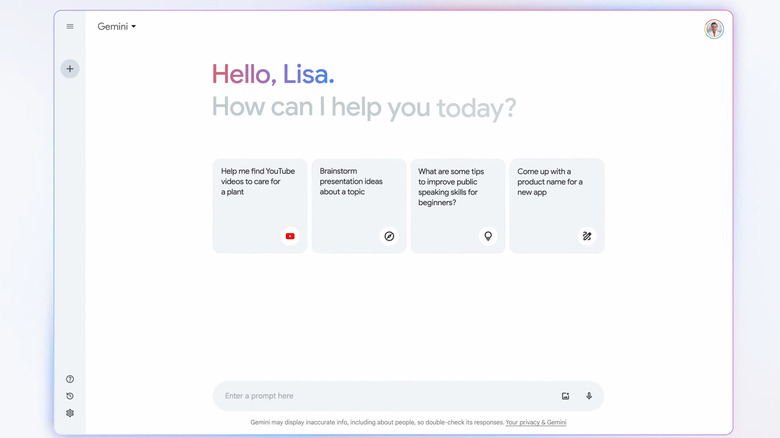Open the user profile avatar
Viewport: 780px width, 438px height.
[714, 29]
